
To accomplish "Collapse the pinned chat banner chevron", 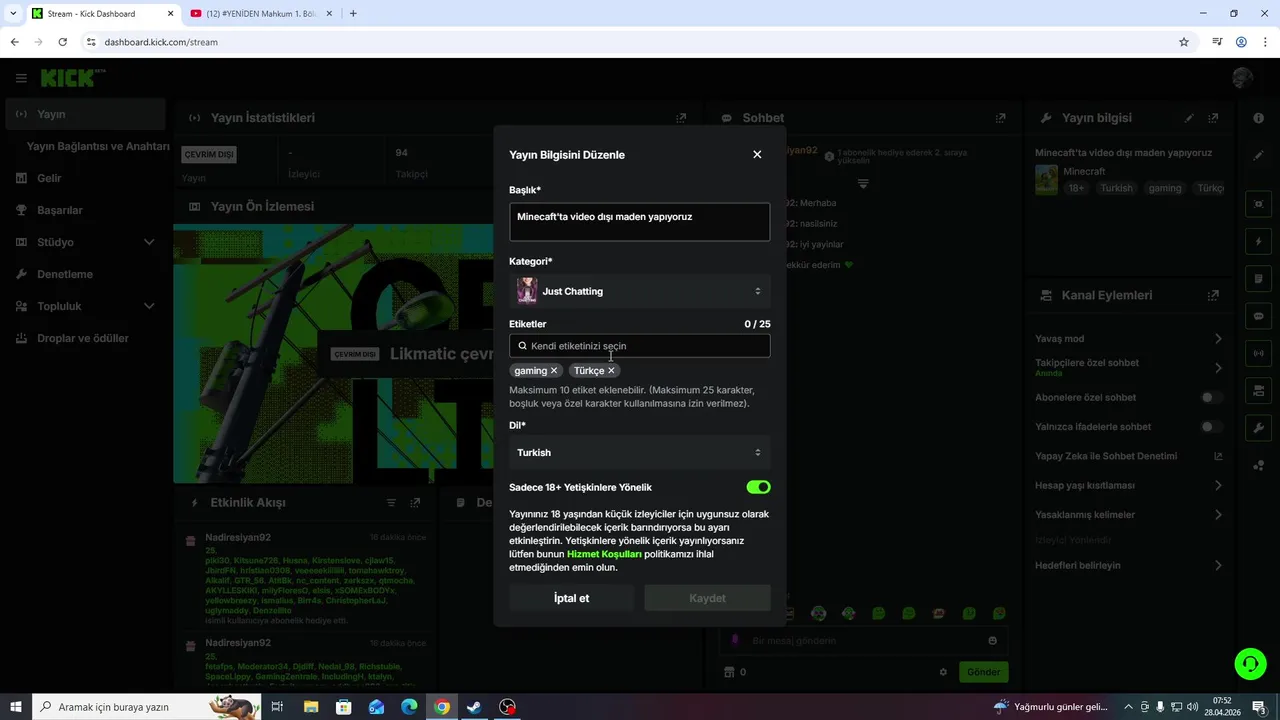I will click(x=863, y=184).
